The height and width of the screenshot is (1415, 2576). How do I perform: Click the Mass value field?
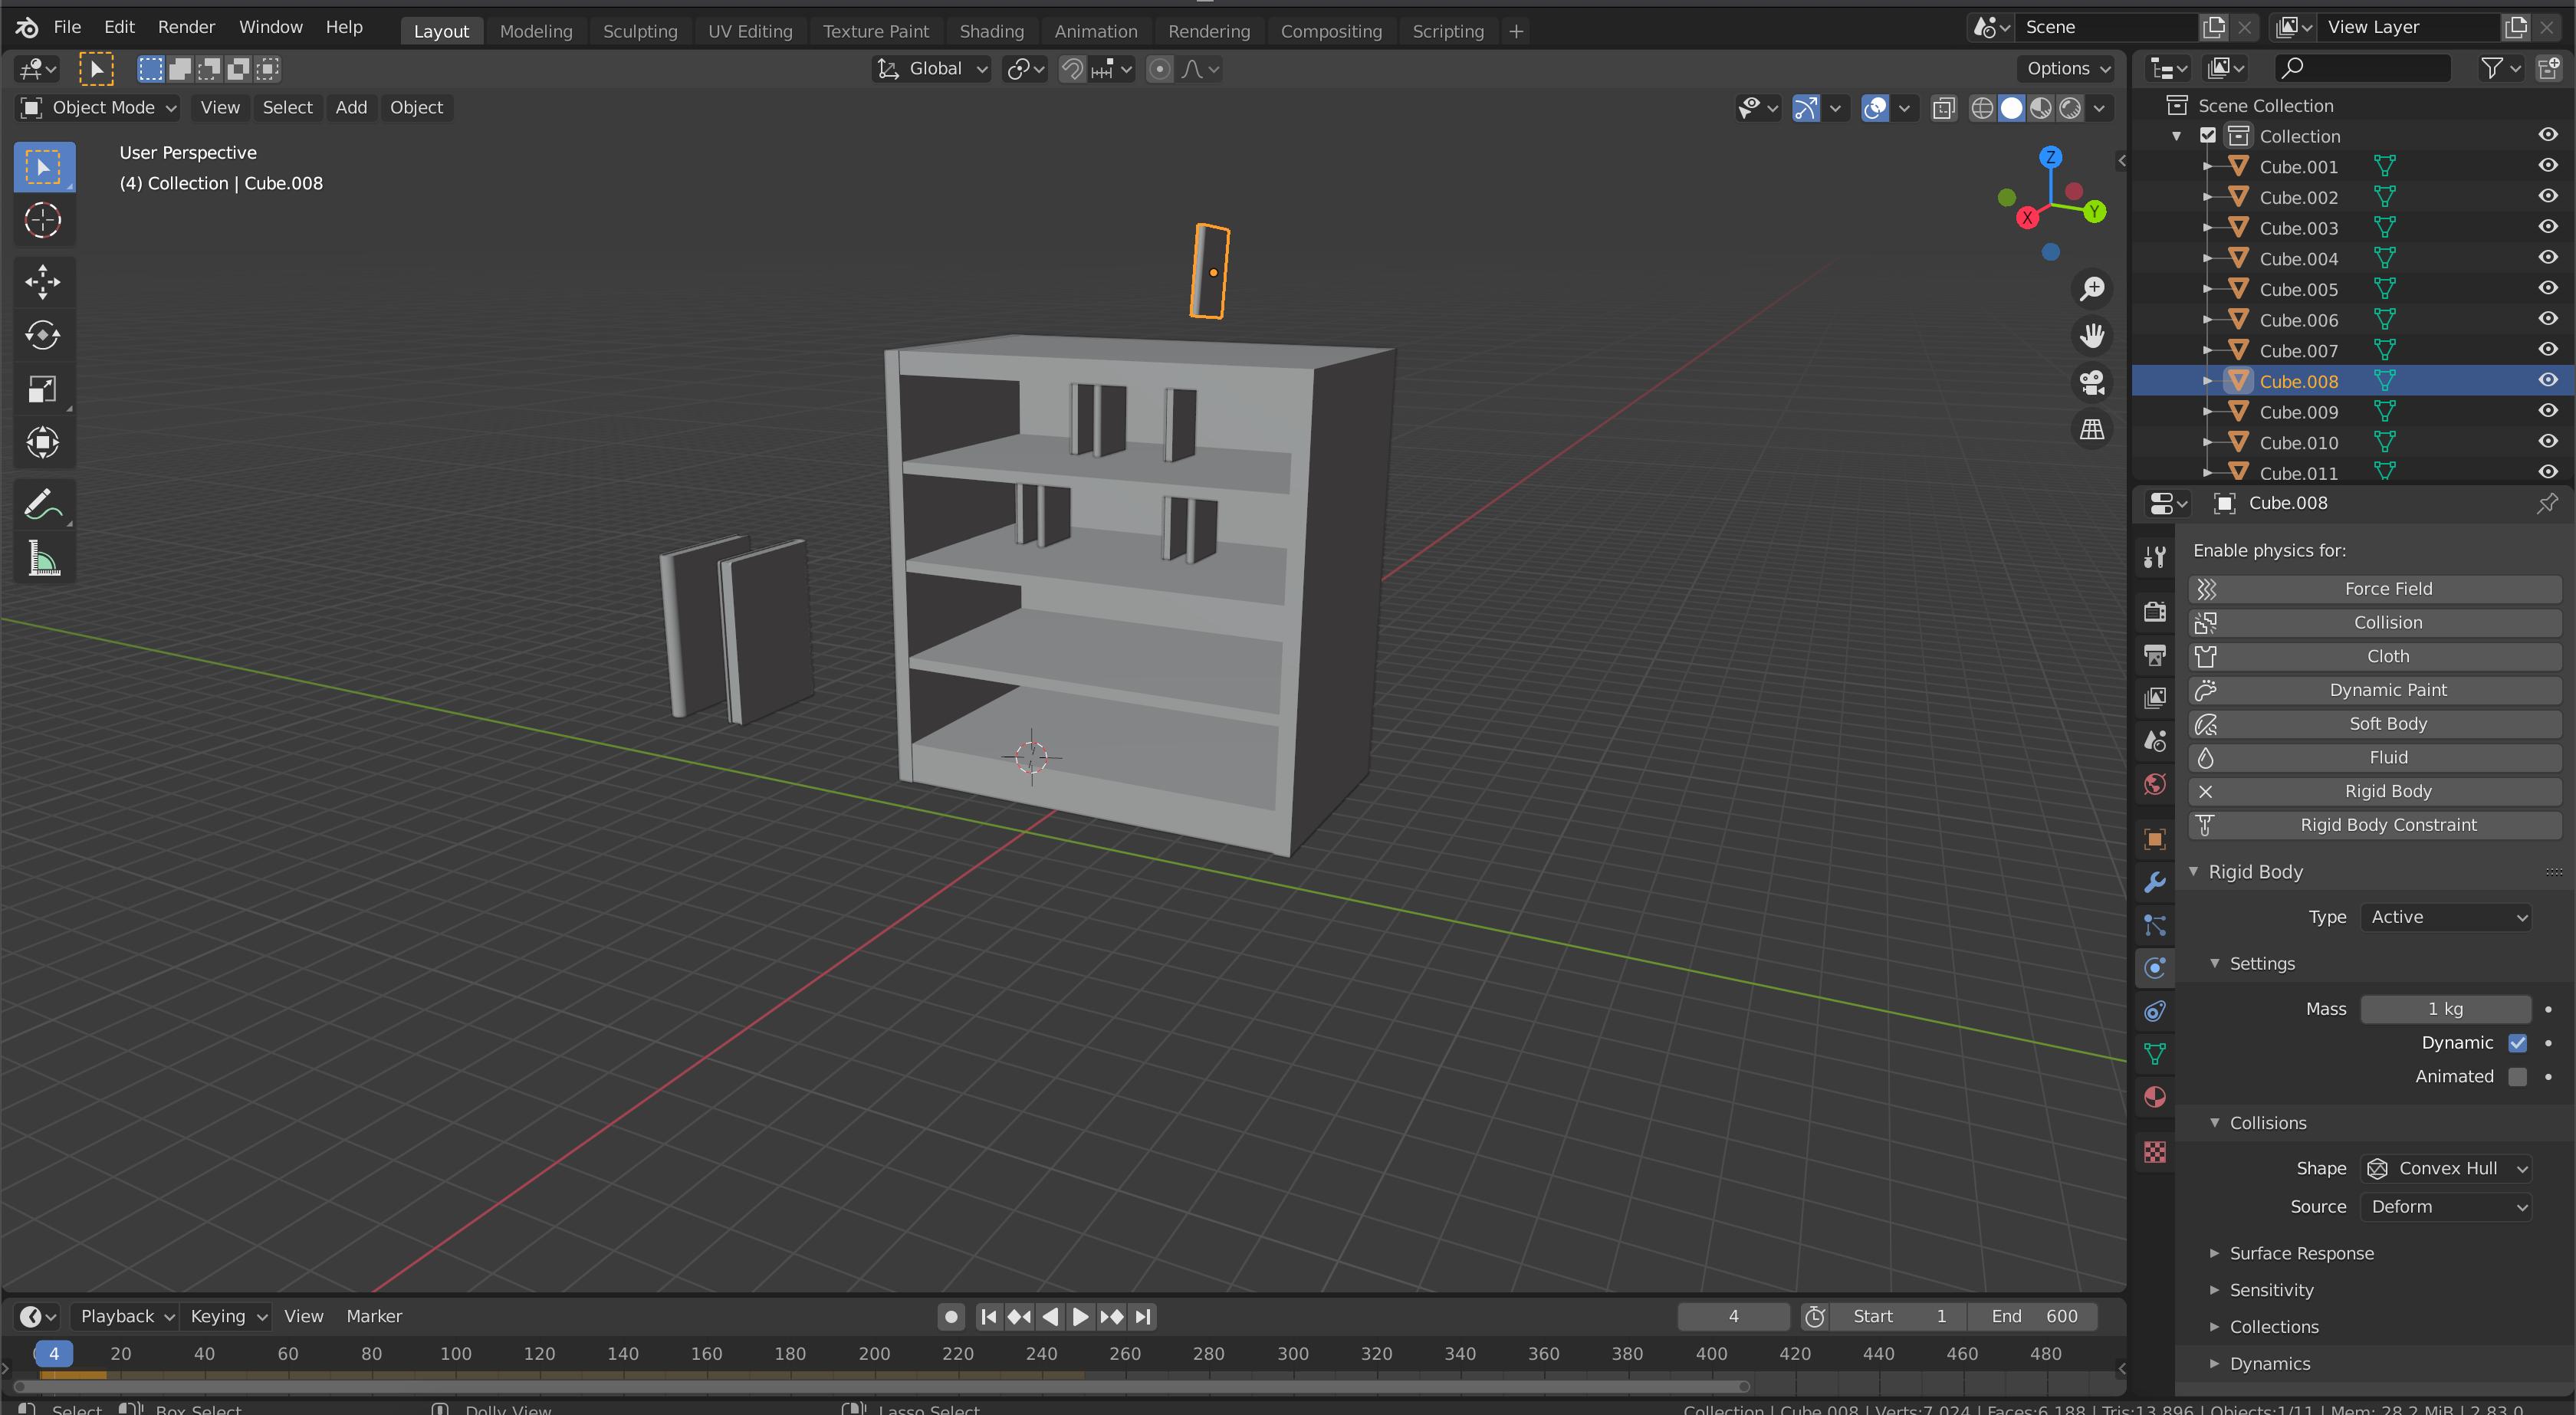[x=2445, y=1009]
